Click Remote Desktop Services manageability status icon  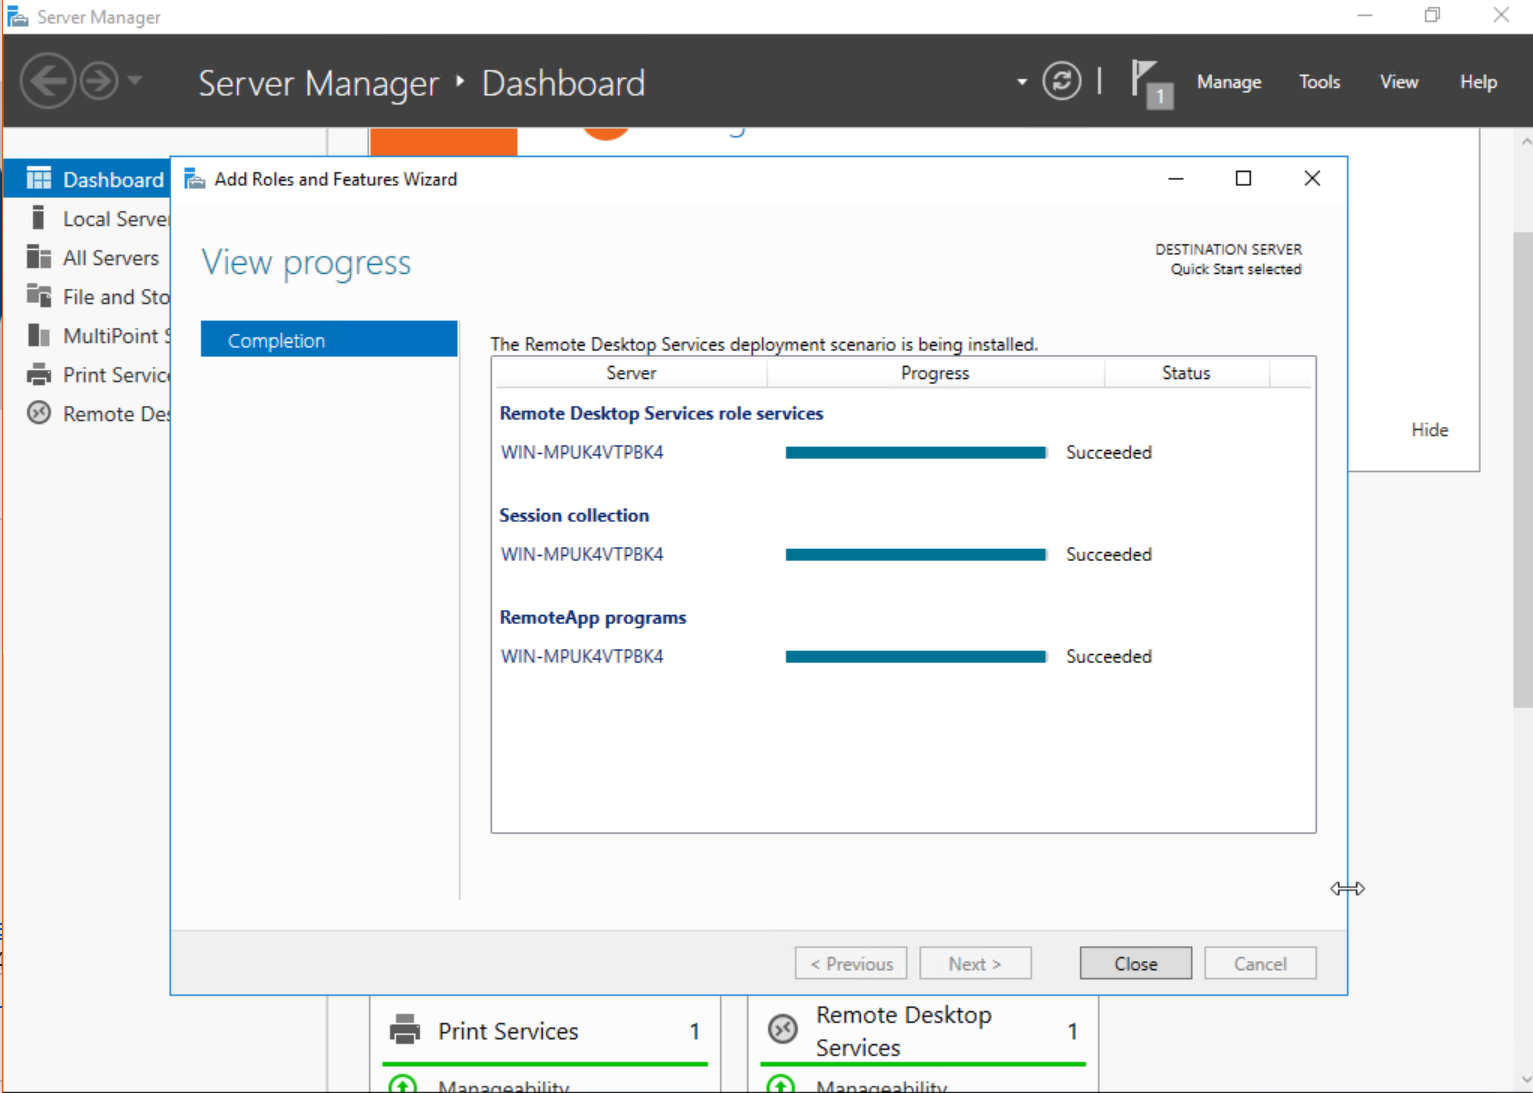pyautogui.click(x=780, y=1084)
